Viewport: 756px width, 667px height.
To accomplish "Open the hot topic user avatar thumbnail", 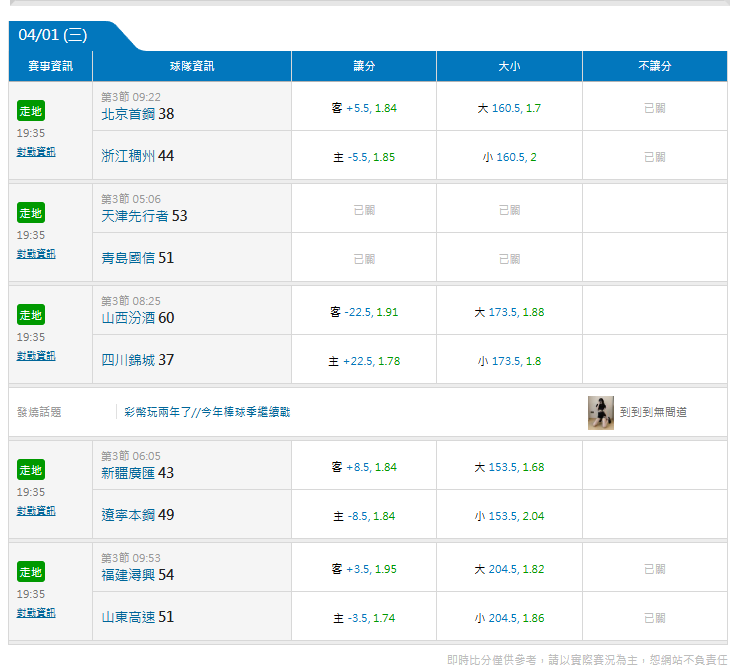I will pyautogui.click(x=600, y=412).
